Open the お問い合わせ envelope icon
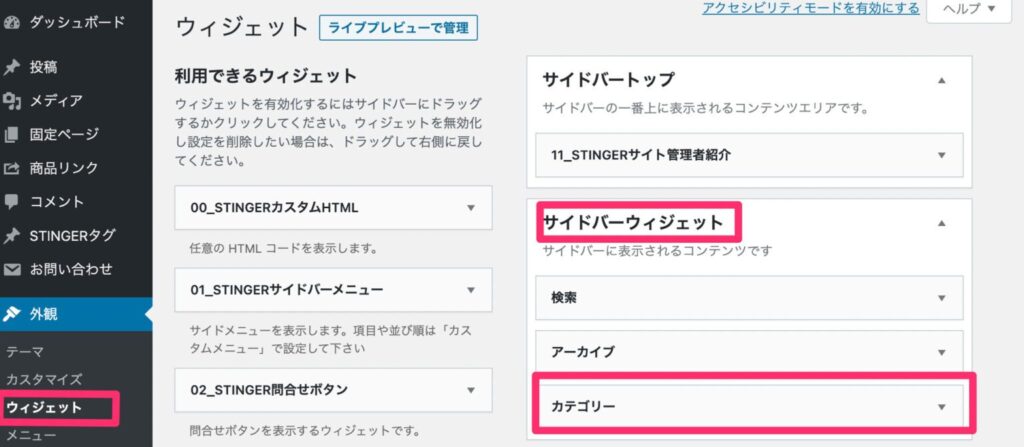 pos(11,269)
